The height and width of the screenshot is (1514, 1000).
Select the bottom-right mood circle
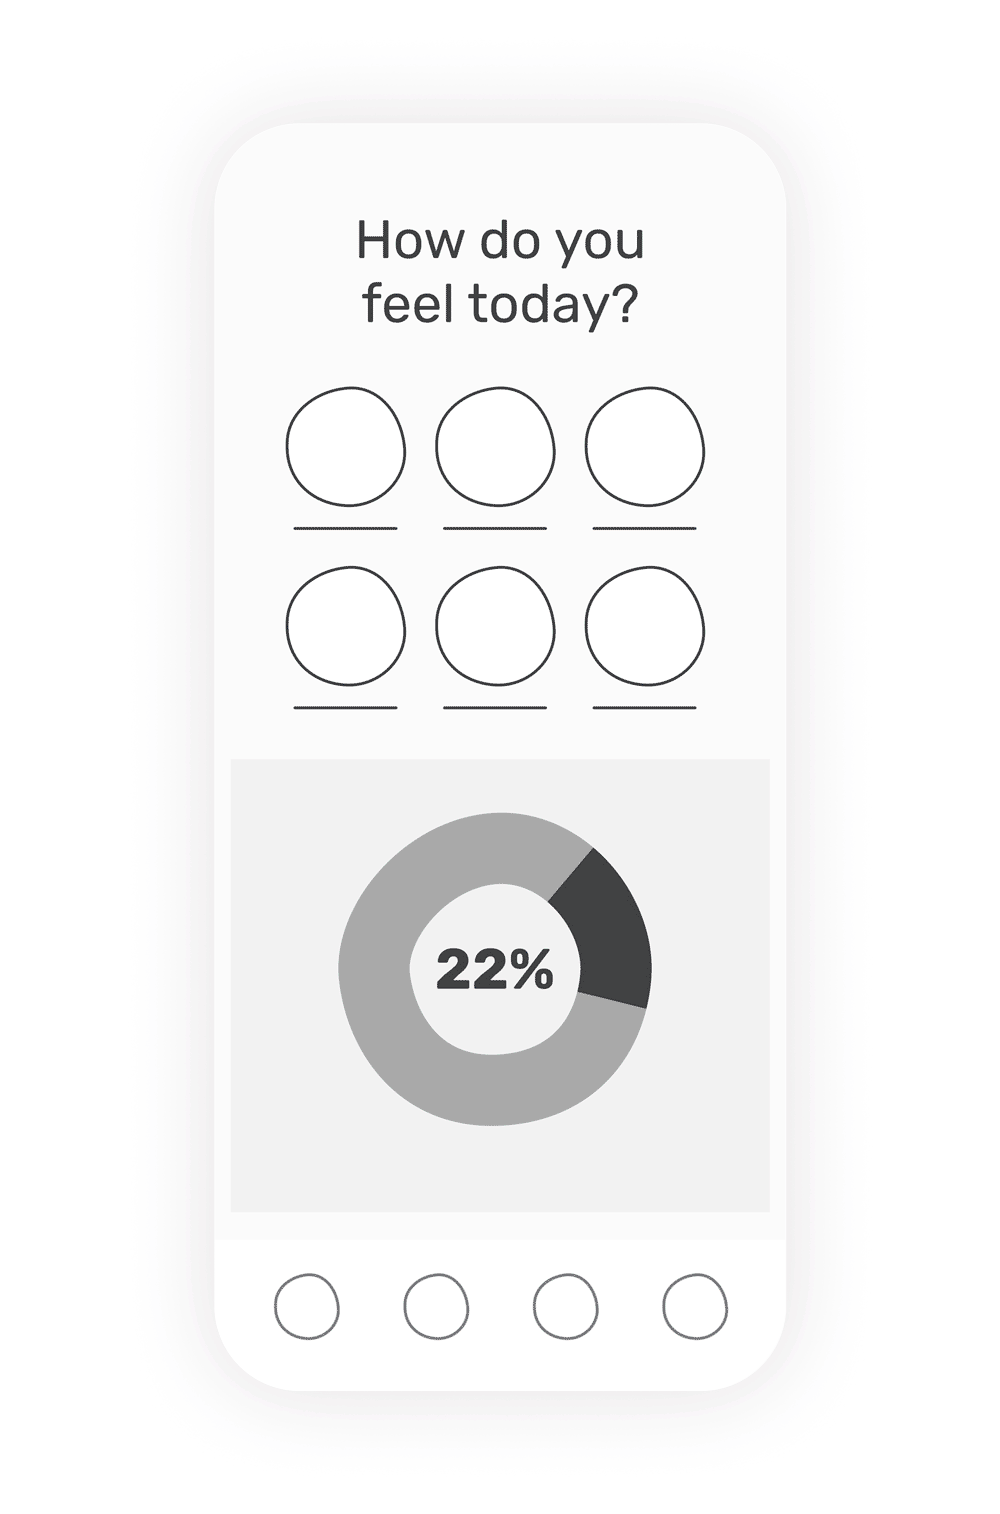click(x=645, y=626)
